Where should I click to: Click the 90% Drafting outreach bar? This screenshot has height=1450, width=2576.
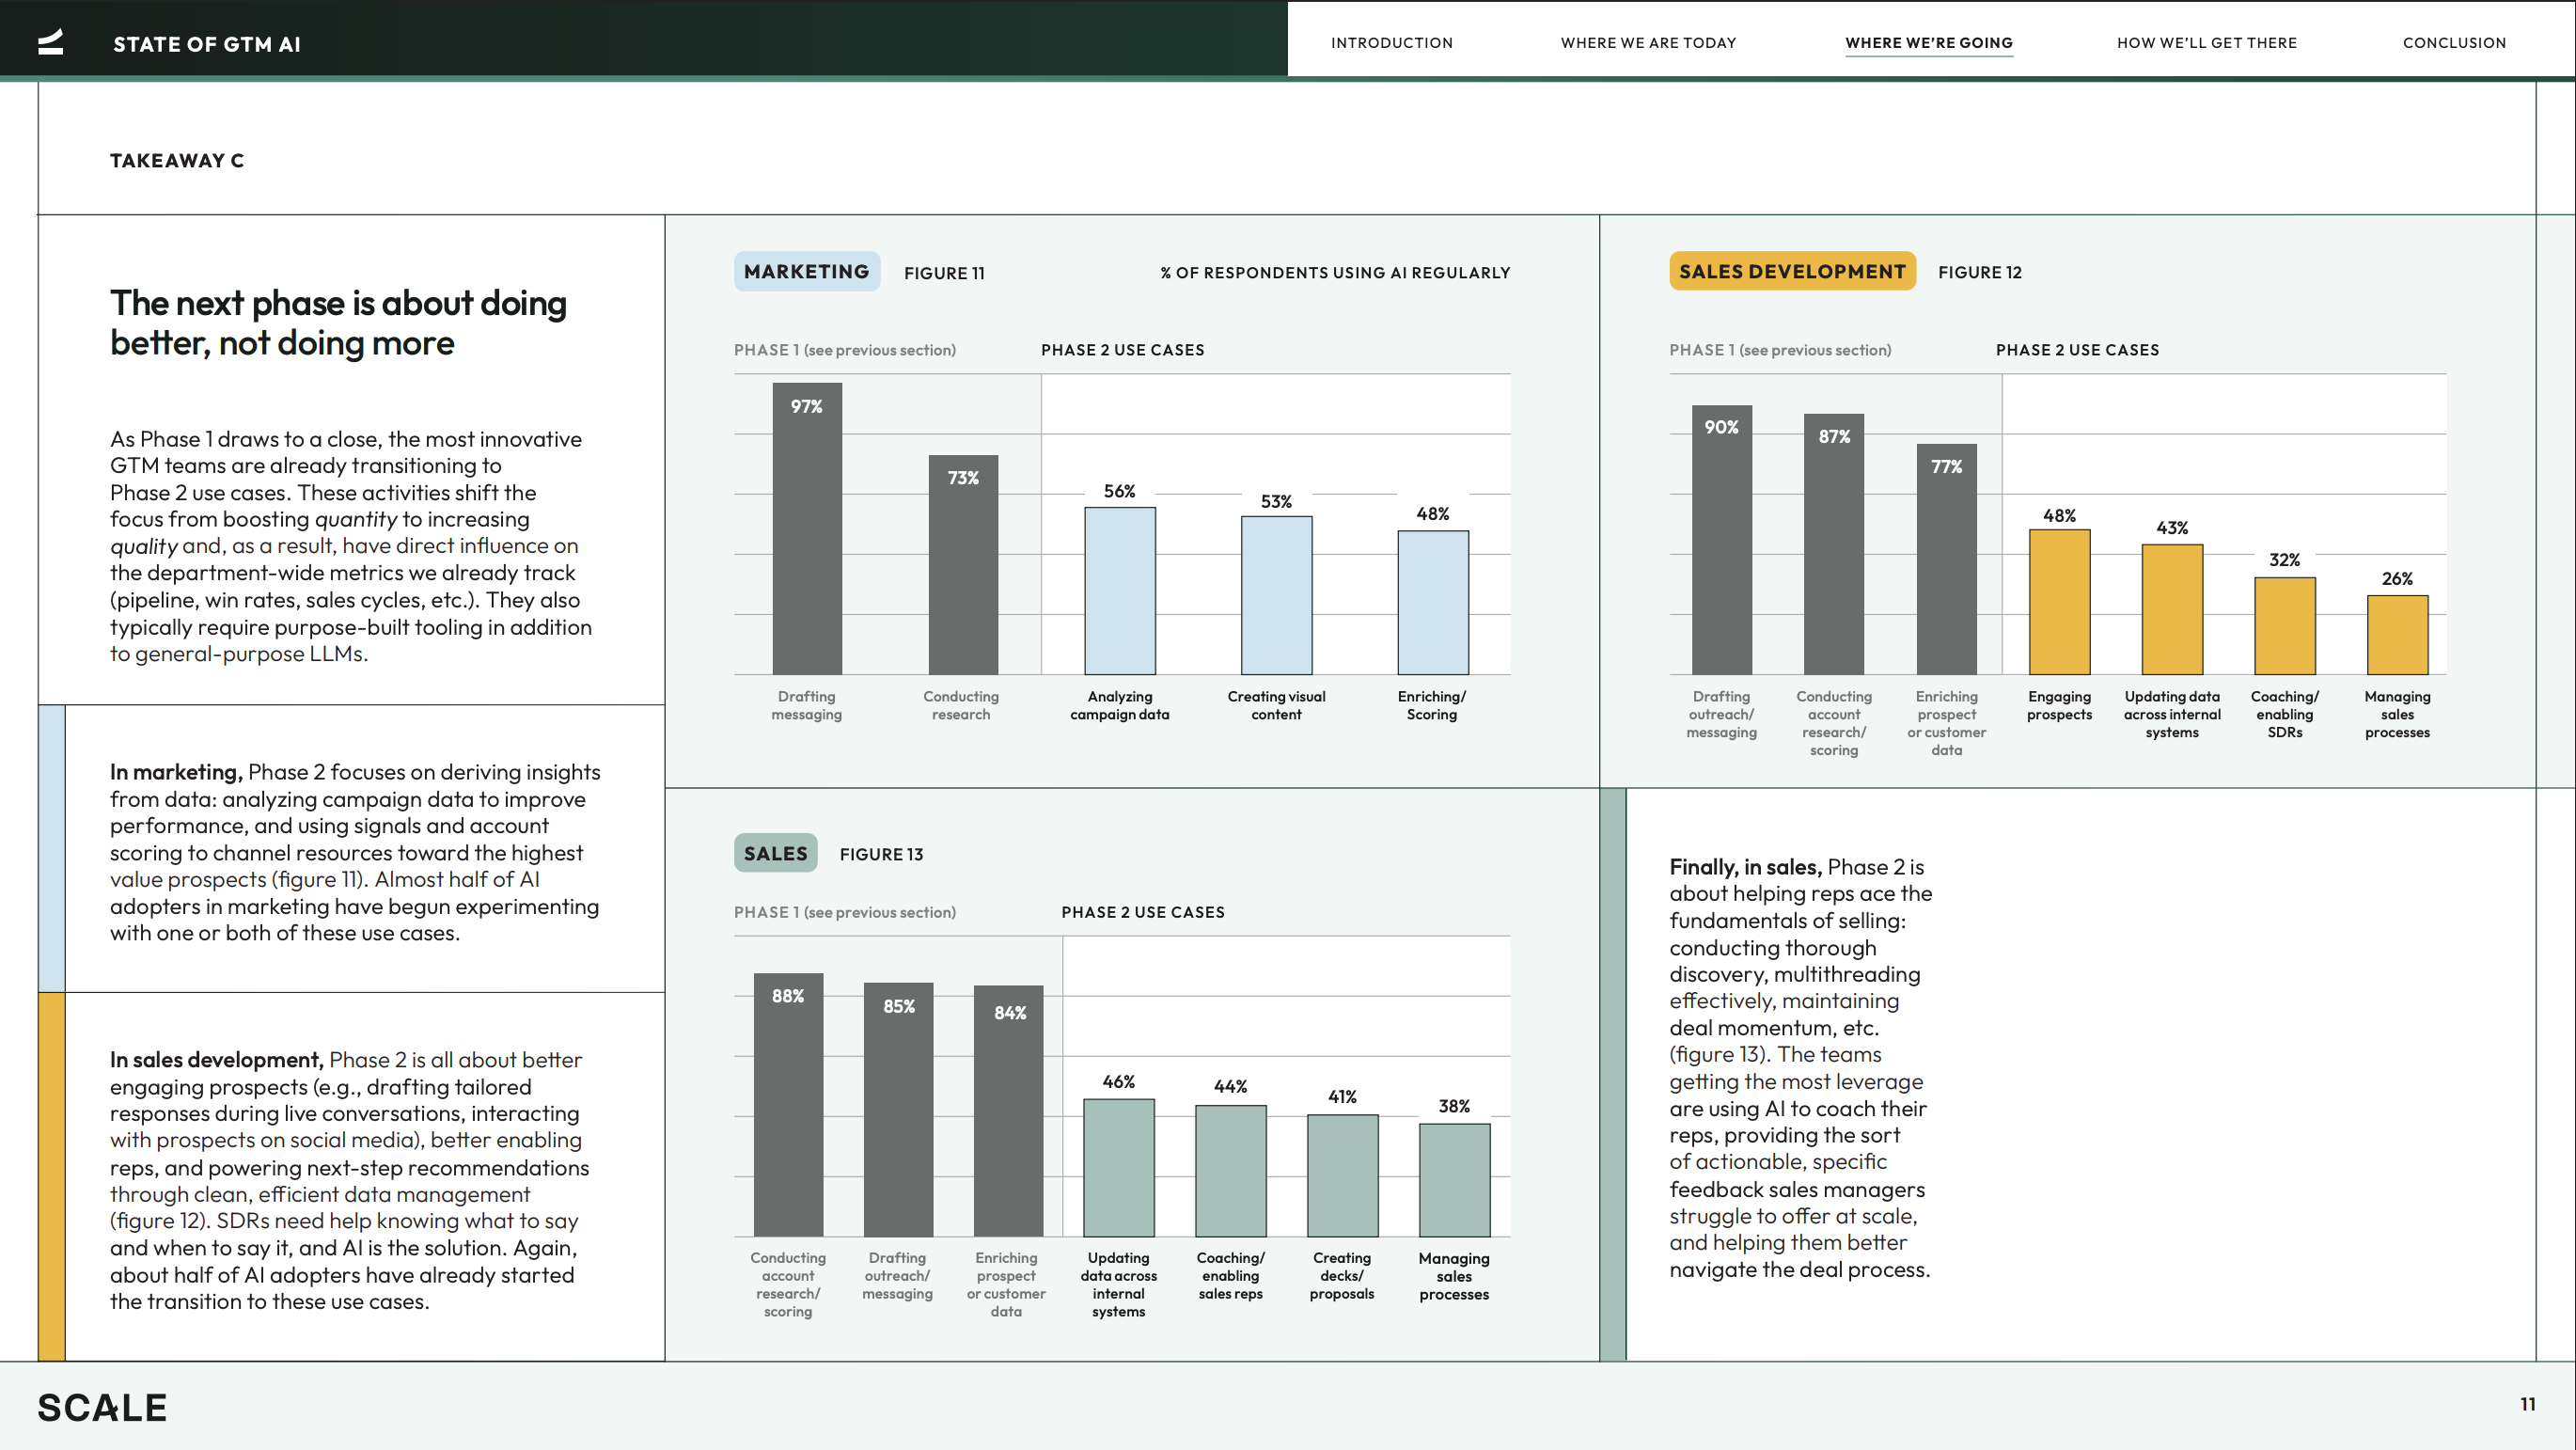click(x=1721, y=540)
